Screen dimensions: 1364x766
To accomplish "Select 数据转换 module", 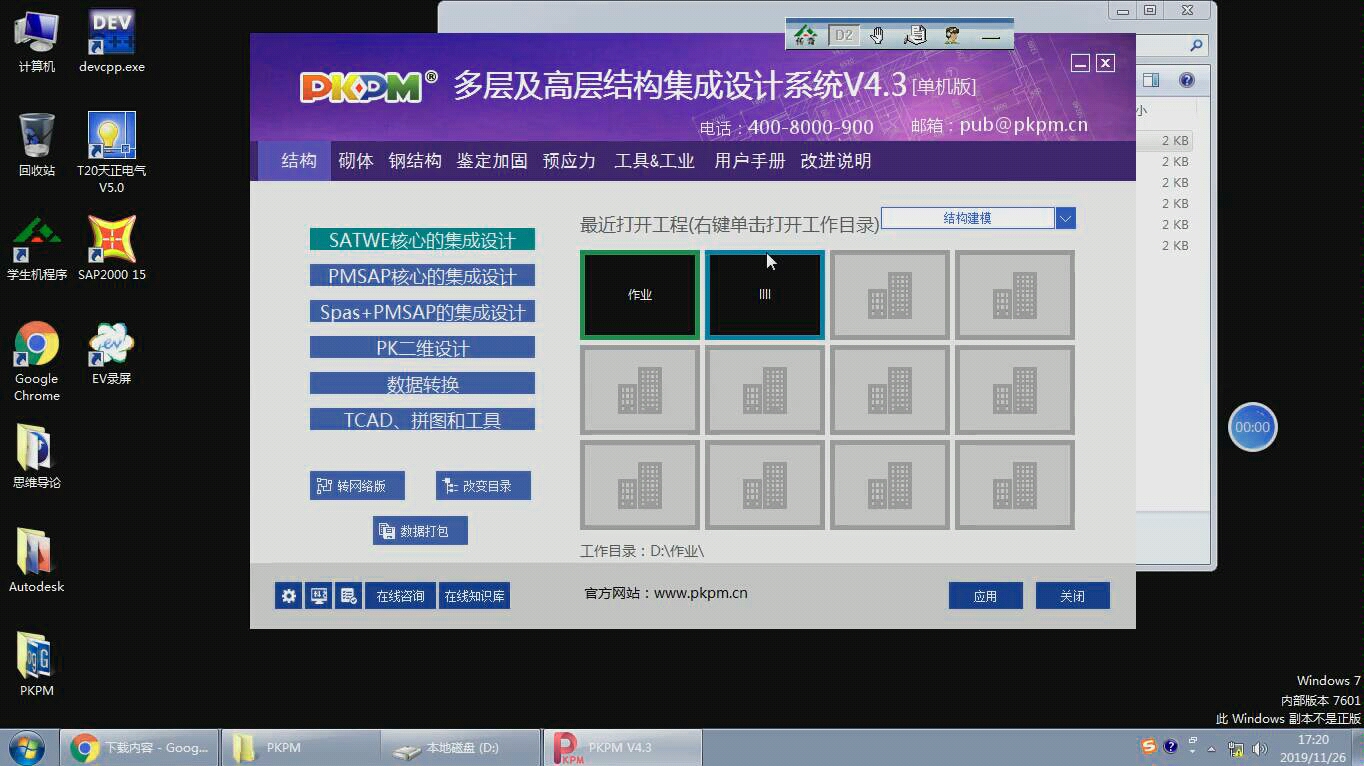I will point(422,384).
